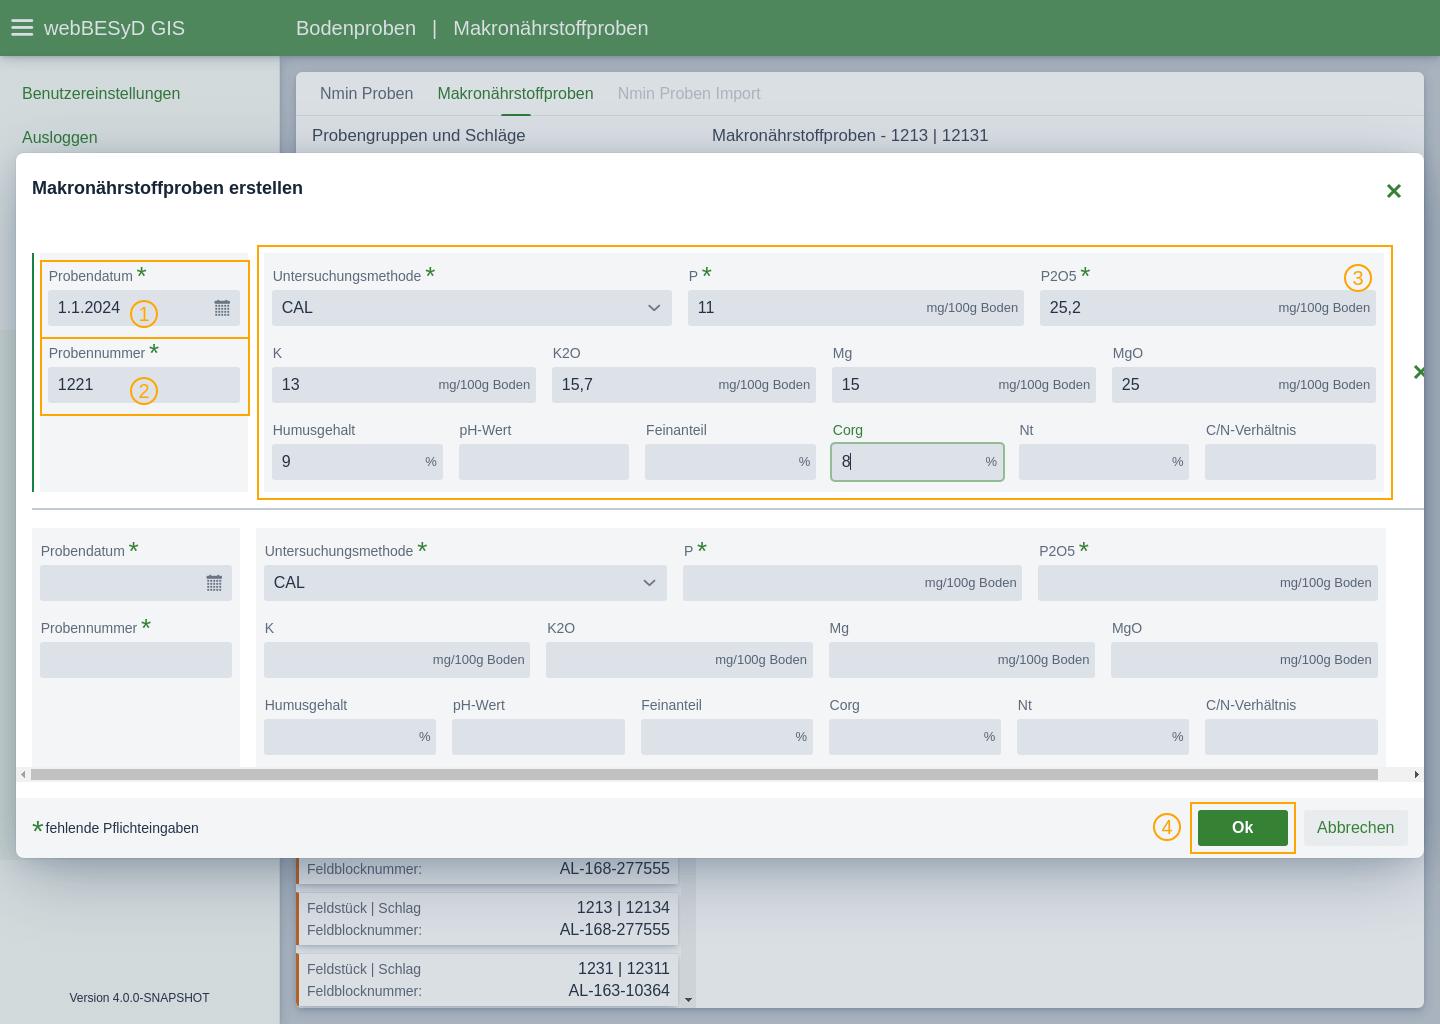Switch to the Nmin Proben tab

[366, 94]
